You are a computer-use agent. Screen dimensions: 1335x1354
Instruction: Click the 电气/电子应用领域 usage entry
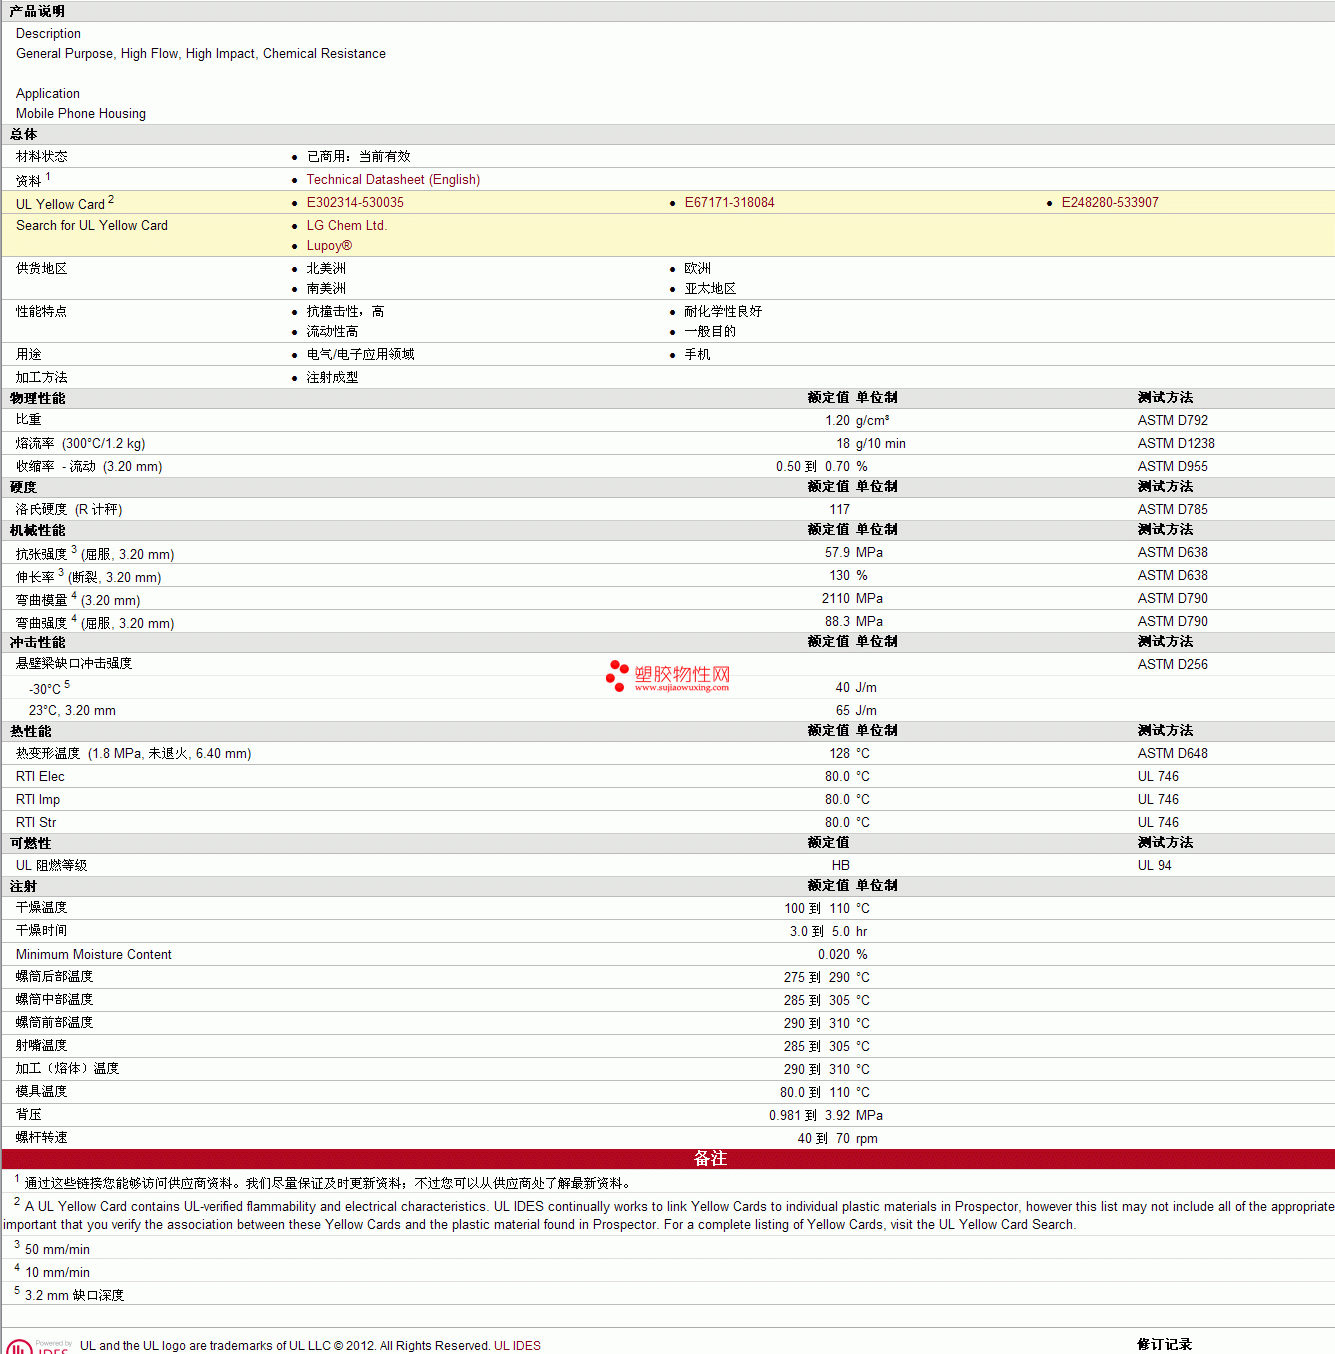360,355
